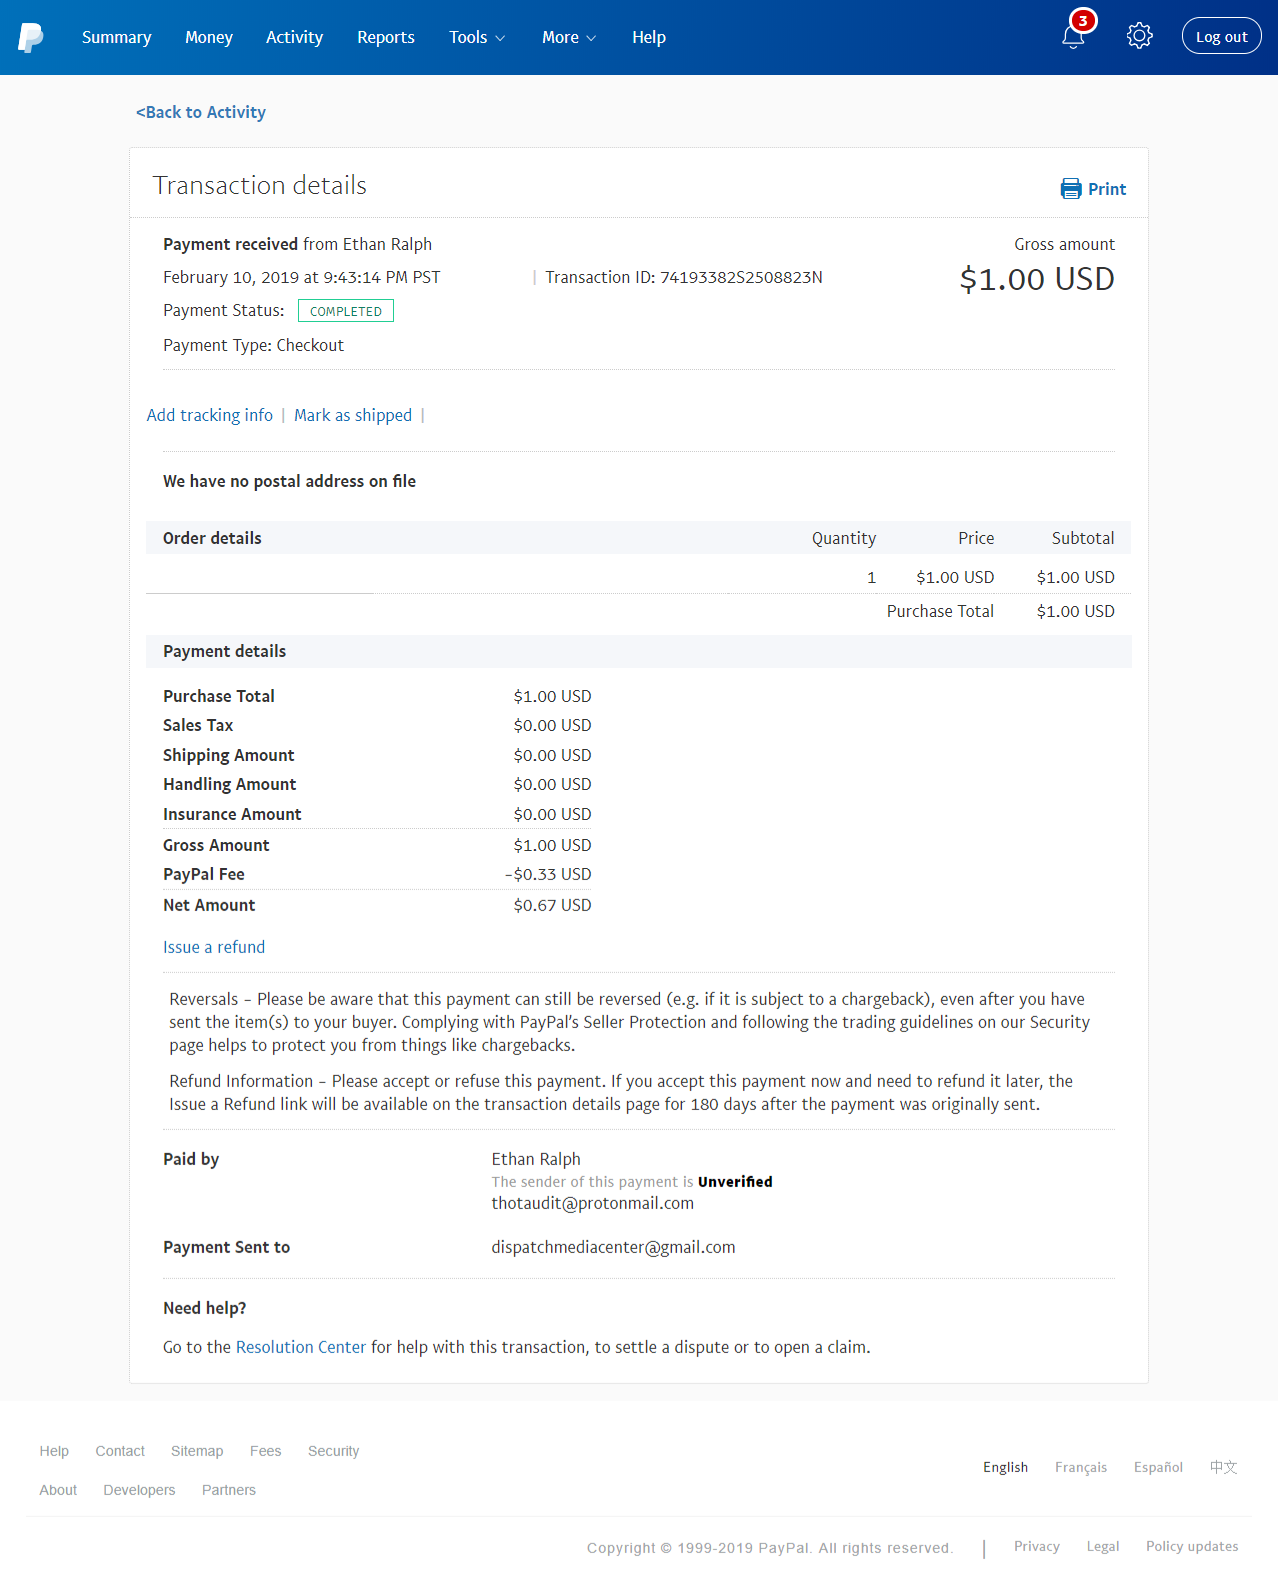The image size is (1278, 1585).
Task: Click the PayPal logo icon
Action: (x=31, y=38)
